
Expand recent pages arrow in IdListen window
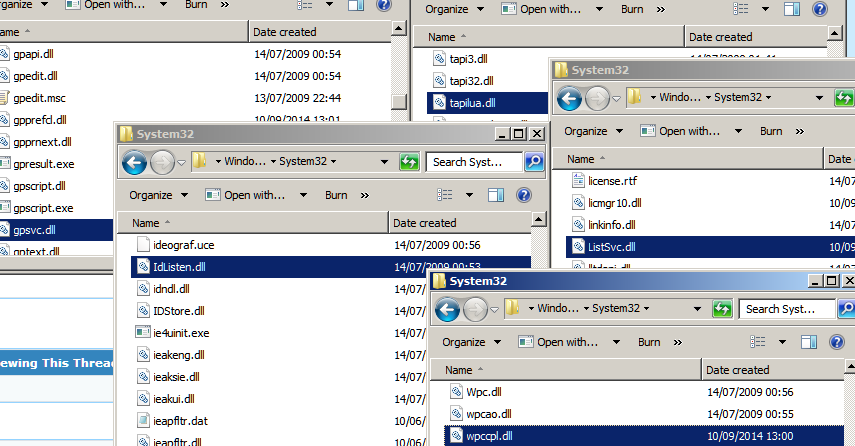coord(182,162)
